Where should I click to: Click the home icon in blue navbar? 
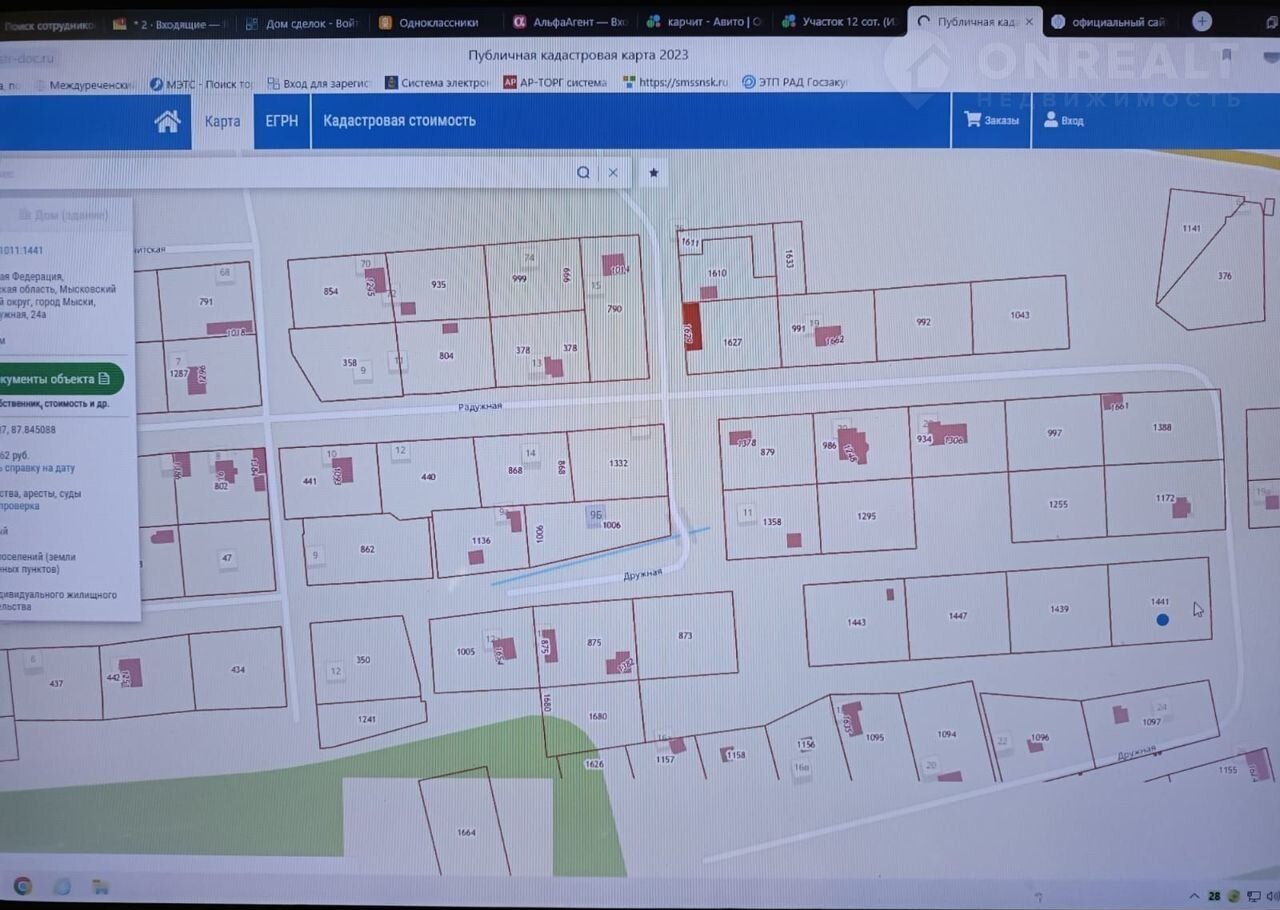click(x=167, y=121)
